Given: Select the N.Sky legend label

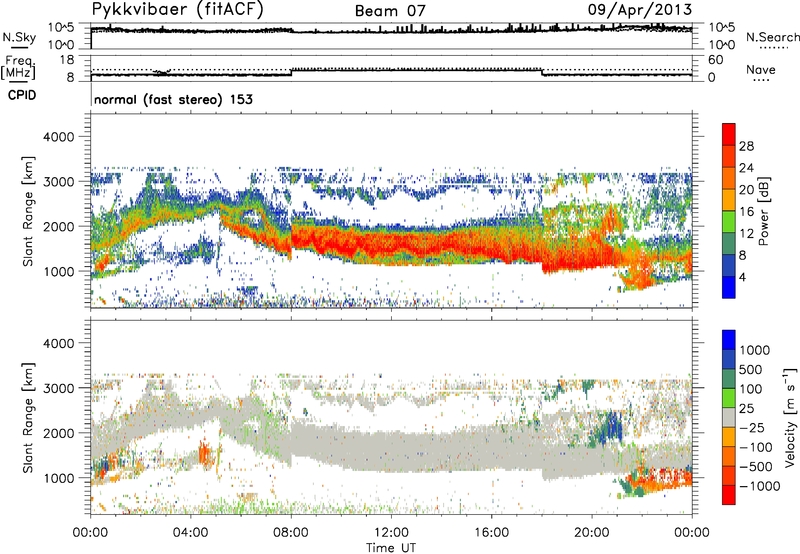Looking at the screenshot, I should 19,37.
